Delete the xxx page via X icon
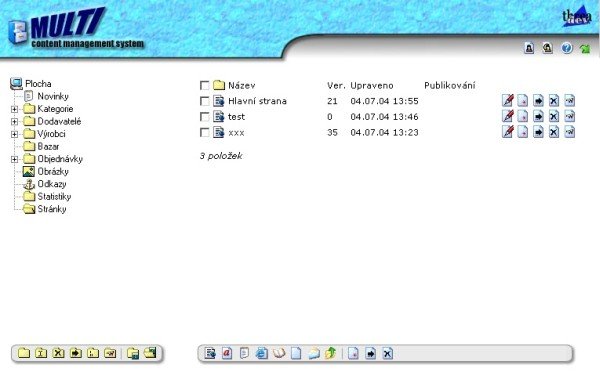600x379 pixels. [554, 132]
